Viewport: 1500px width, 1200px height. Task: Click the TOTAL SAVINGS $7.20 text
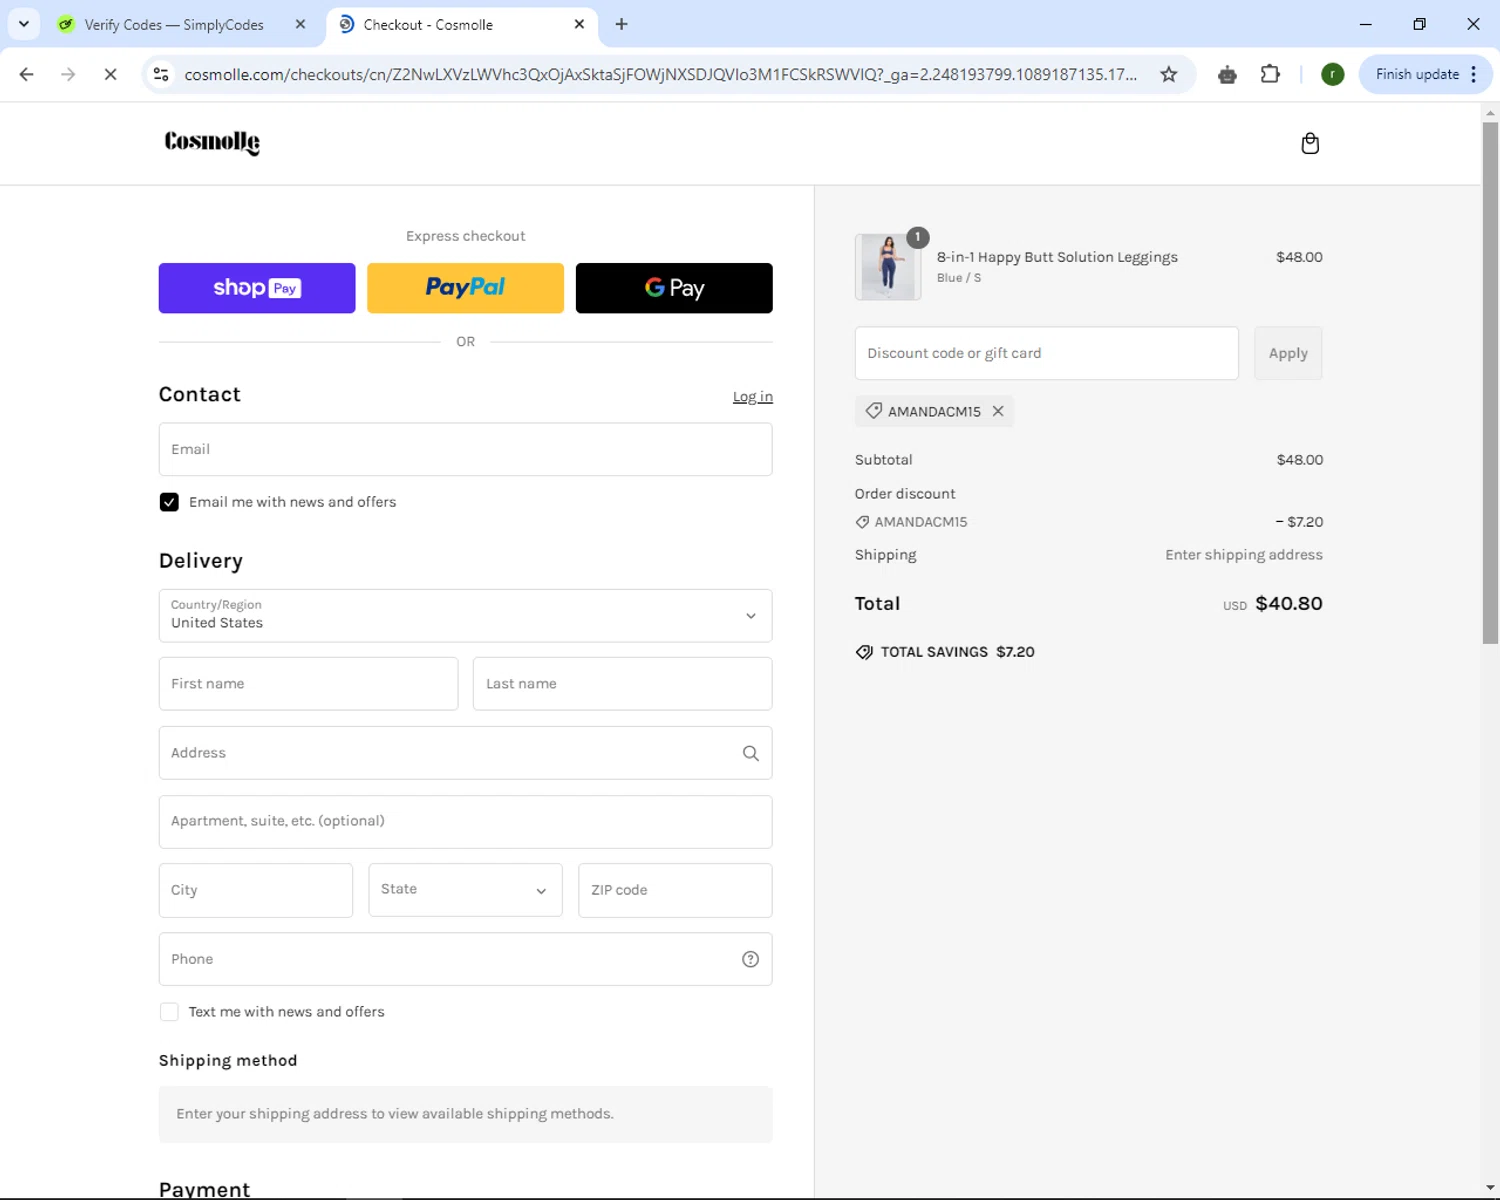pyautogui.click(x=957, y=652)
